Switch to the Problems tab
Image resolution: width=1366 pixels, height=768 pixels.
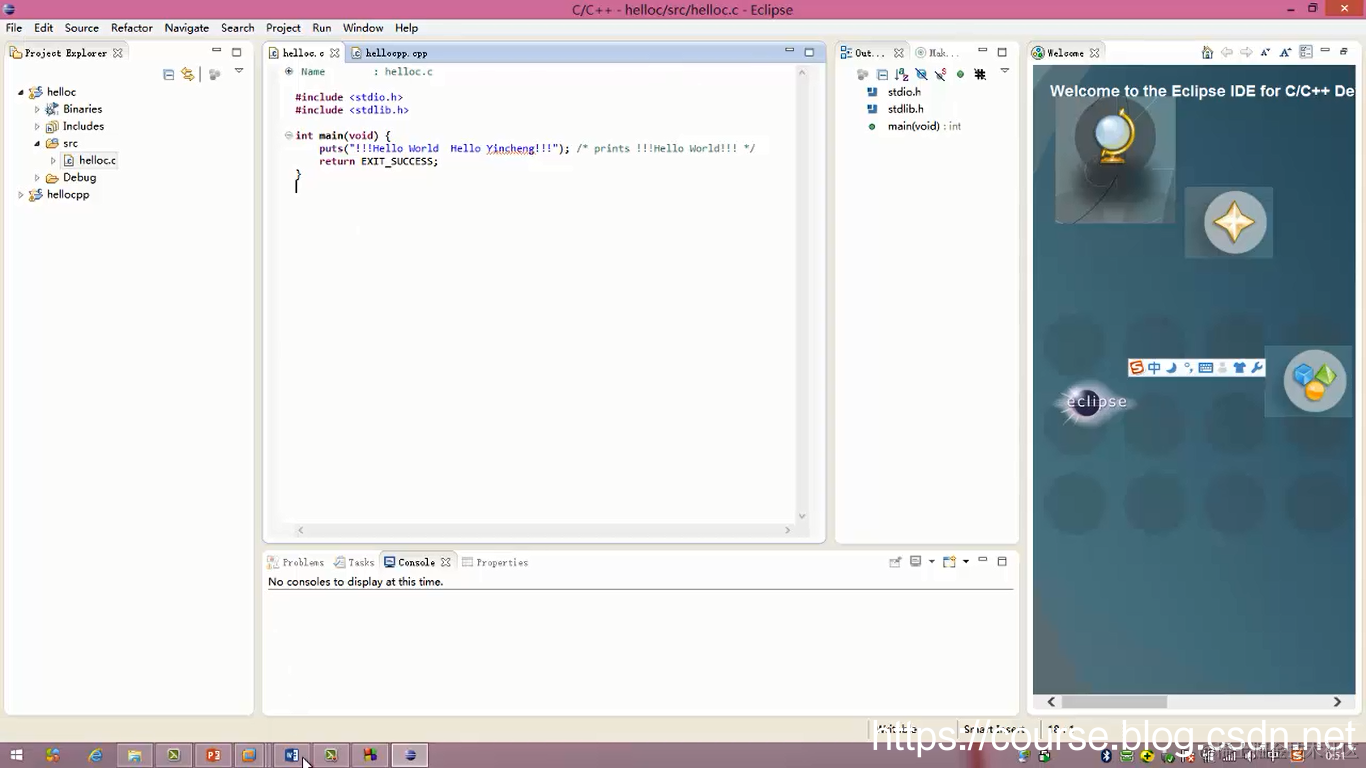295,562
